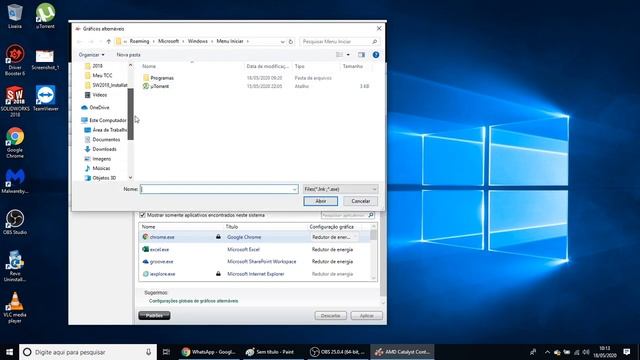Open the uTorrent desktop shortcut
This screenshot has height=360, width=640.
pos(45,16)
